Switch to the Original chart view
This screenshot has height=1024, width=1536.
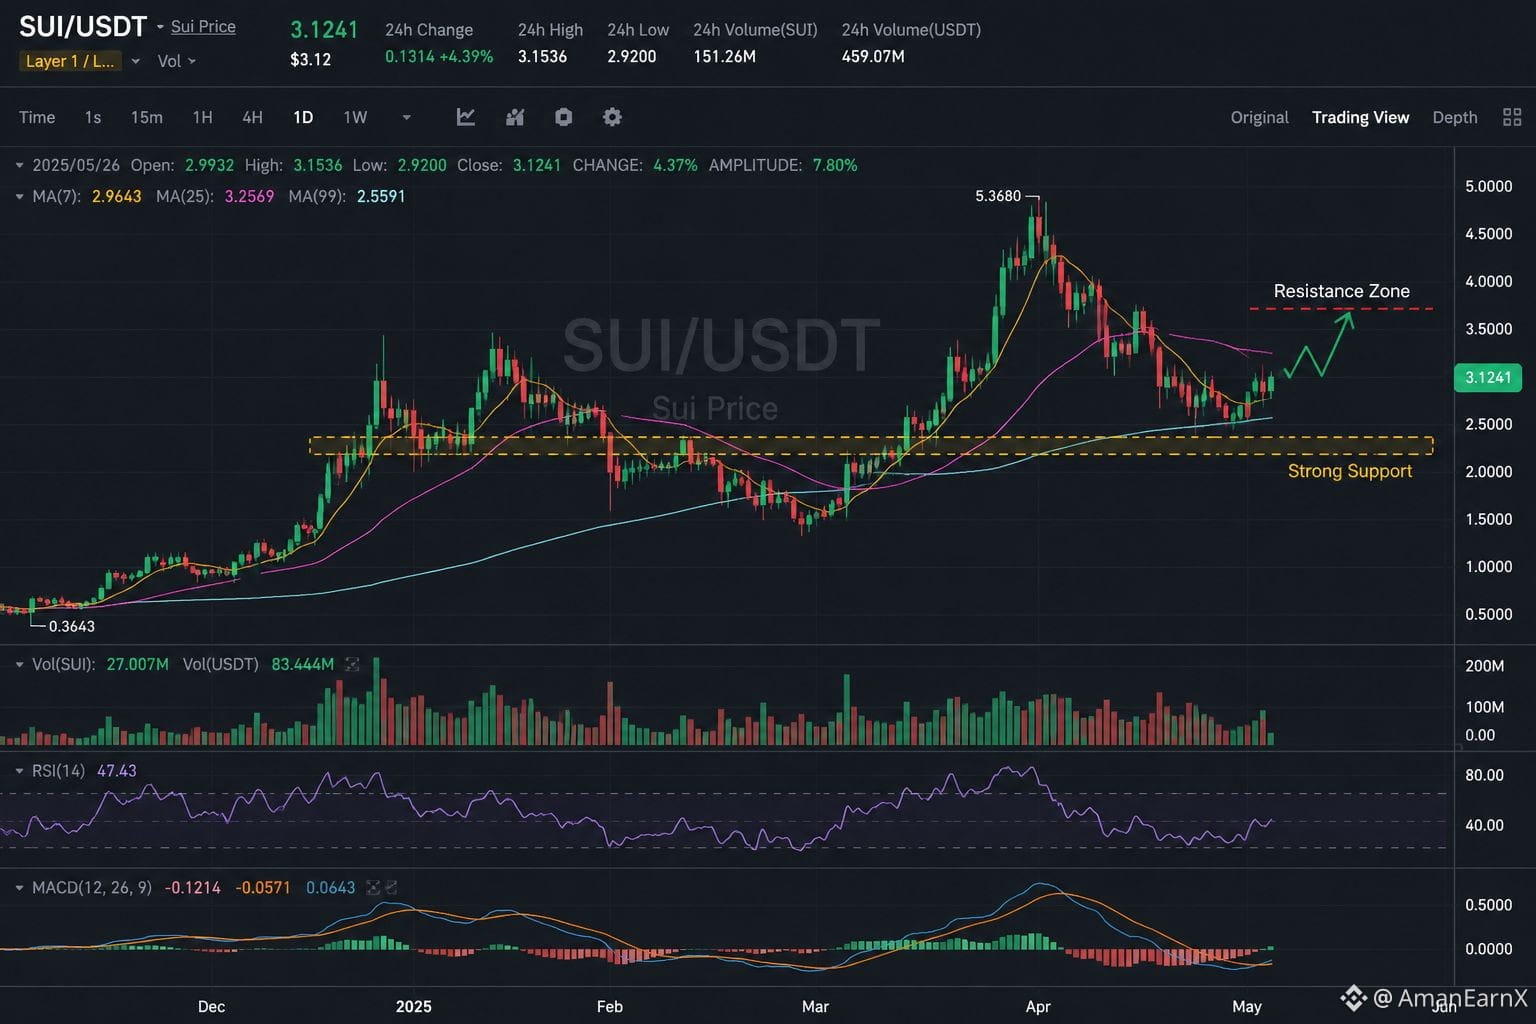pyautogui.click(x=1259, y=117)
